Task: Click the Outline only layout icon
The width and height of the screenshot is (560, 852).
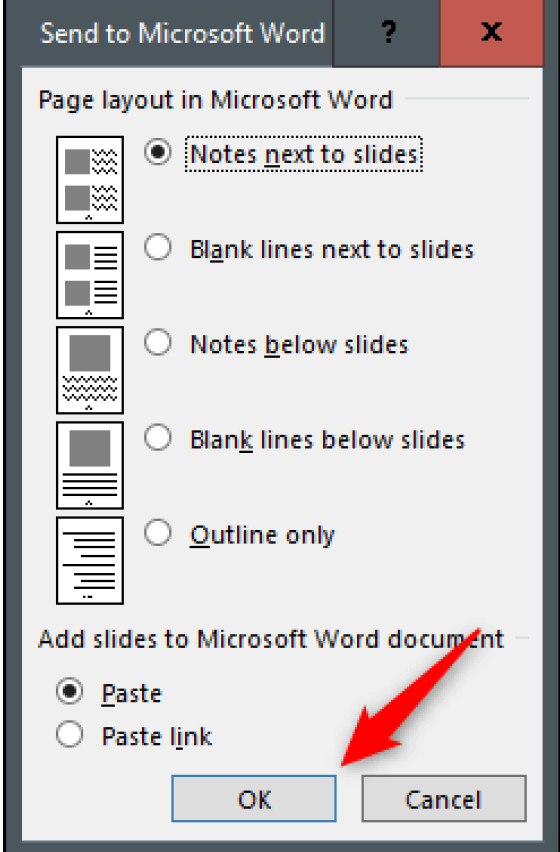Action: [x=90, y=560]
